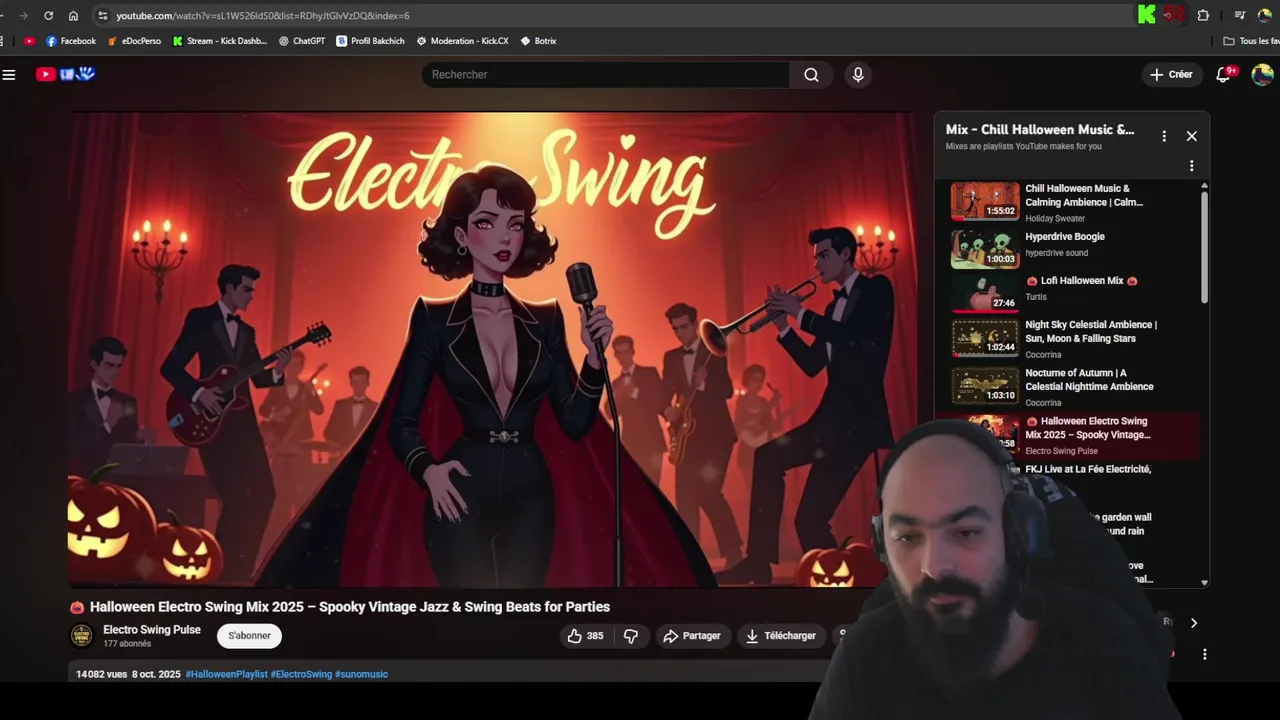
Task: Play Chill Halloween Music thumbnail 1:55:02
Action: (985, 201)
